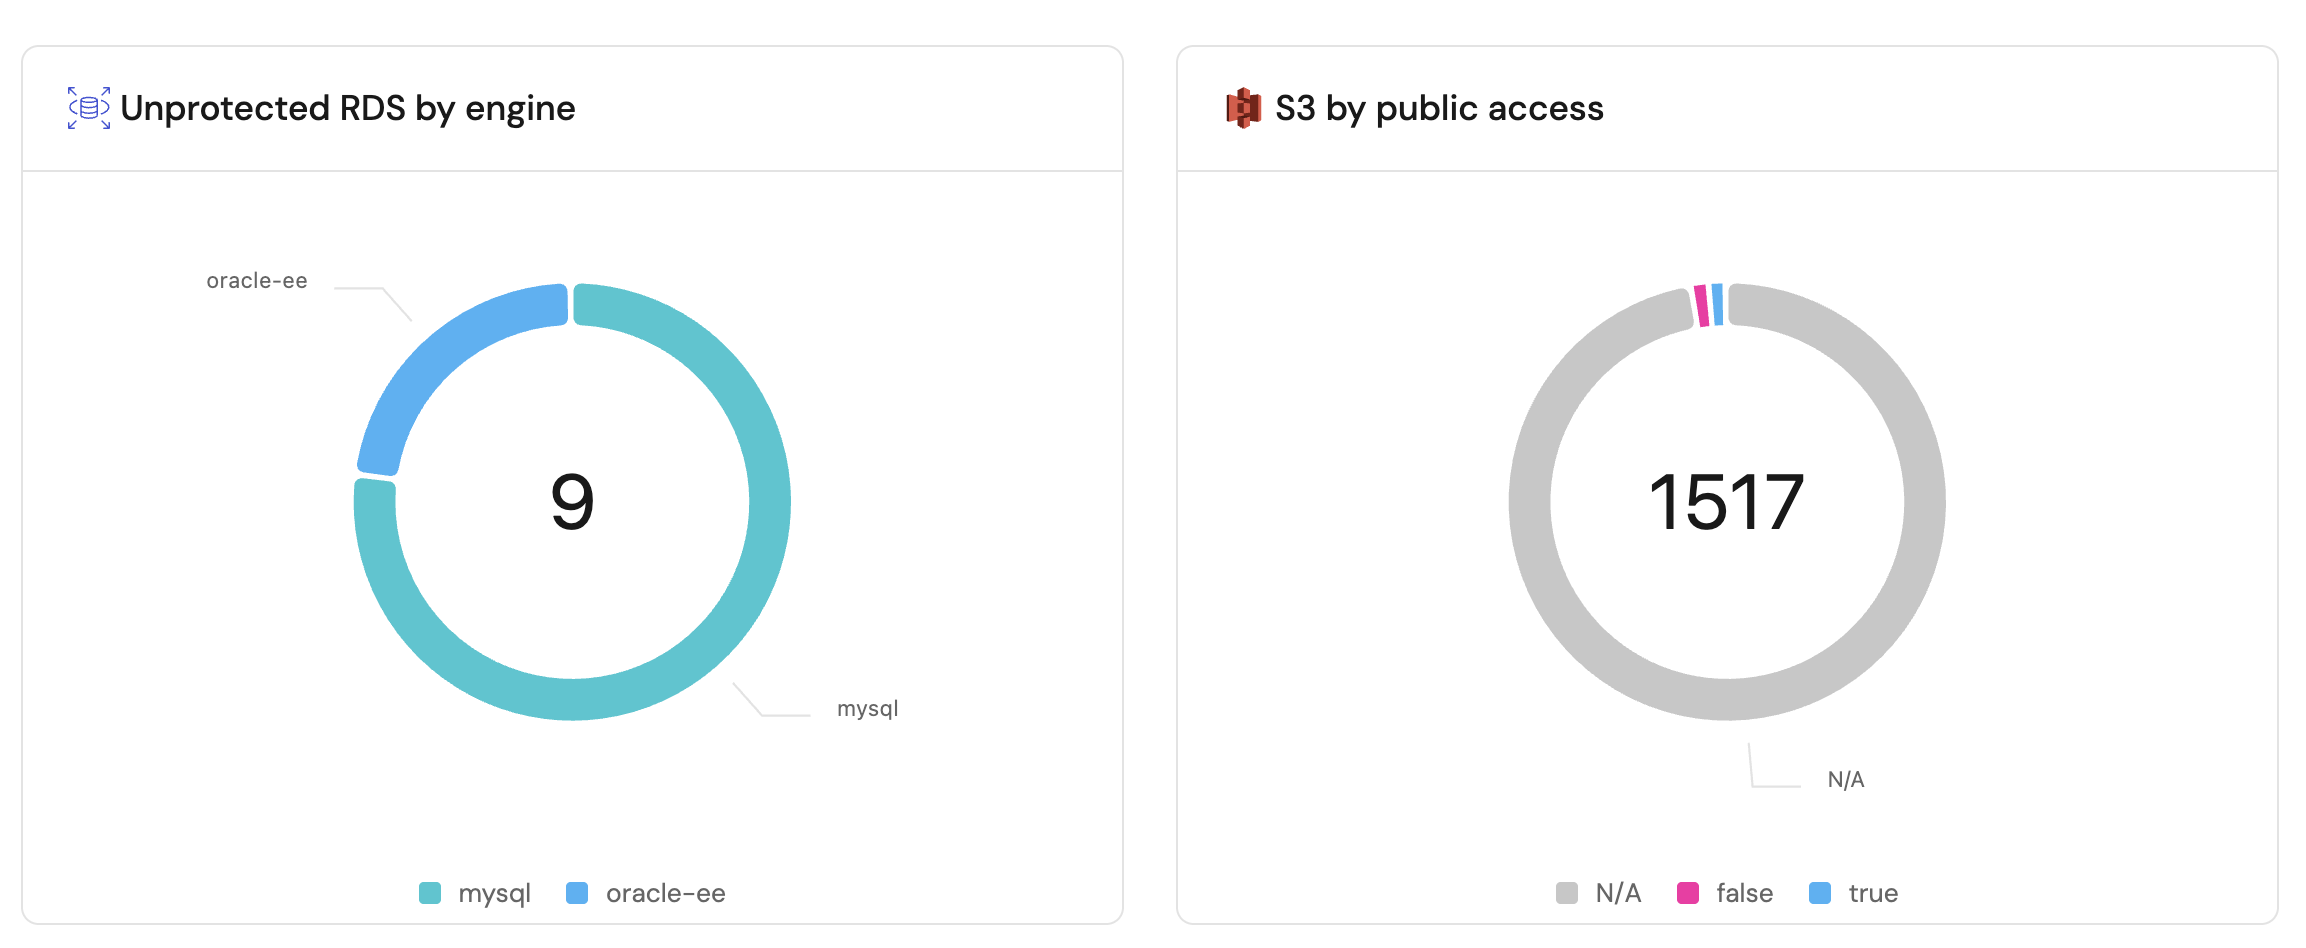Click the RDS database icon in card header
This screenshot has height=948, width=2306.
(89, 108)
